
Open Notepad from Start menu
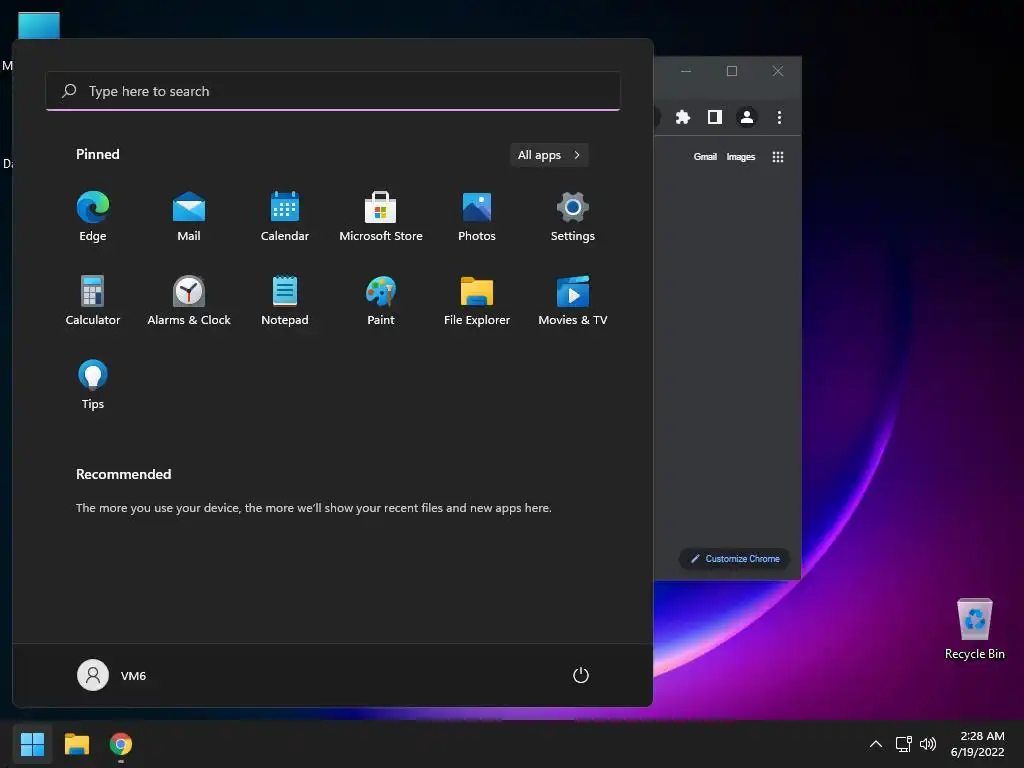pos(285,301)
